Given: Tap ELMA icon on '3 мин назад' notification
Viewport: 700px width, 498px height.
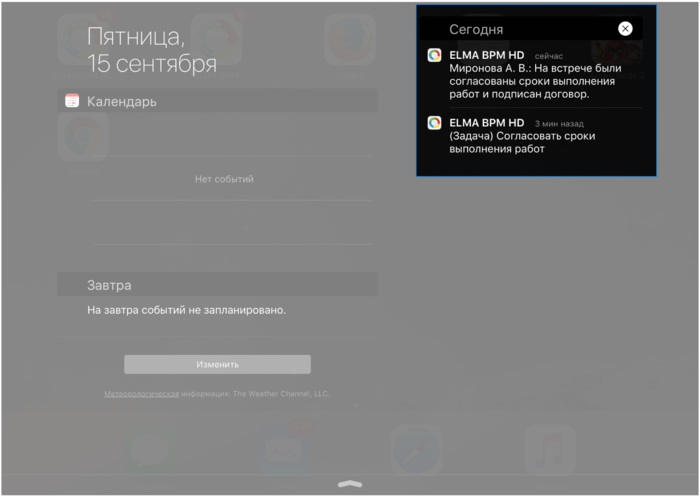Looking at the screenshot, I should point(434,123).
